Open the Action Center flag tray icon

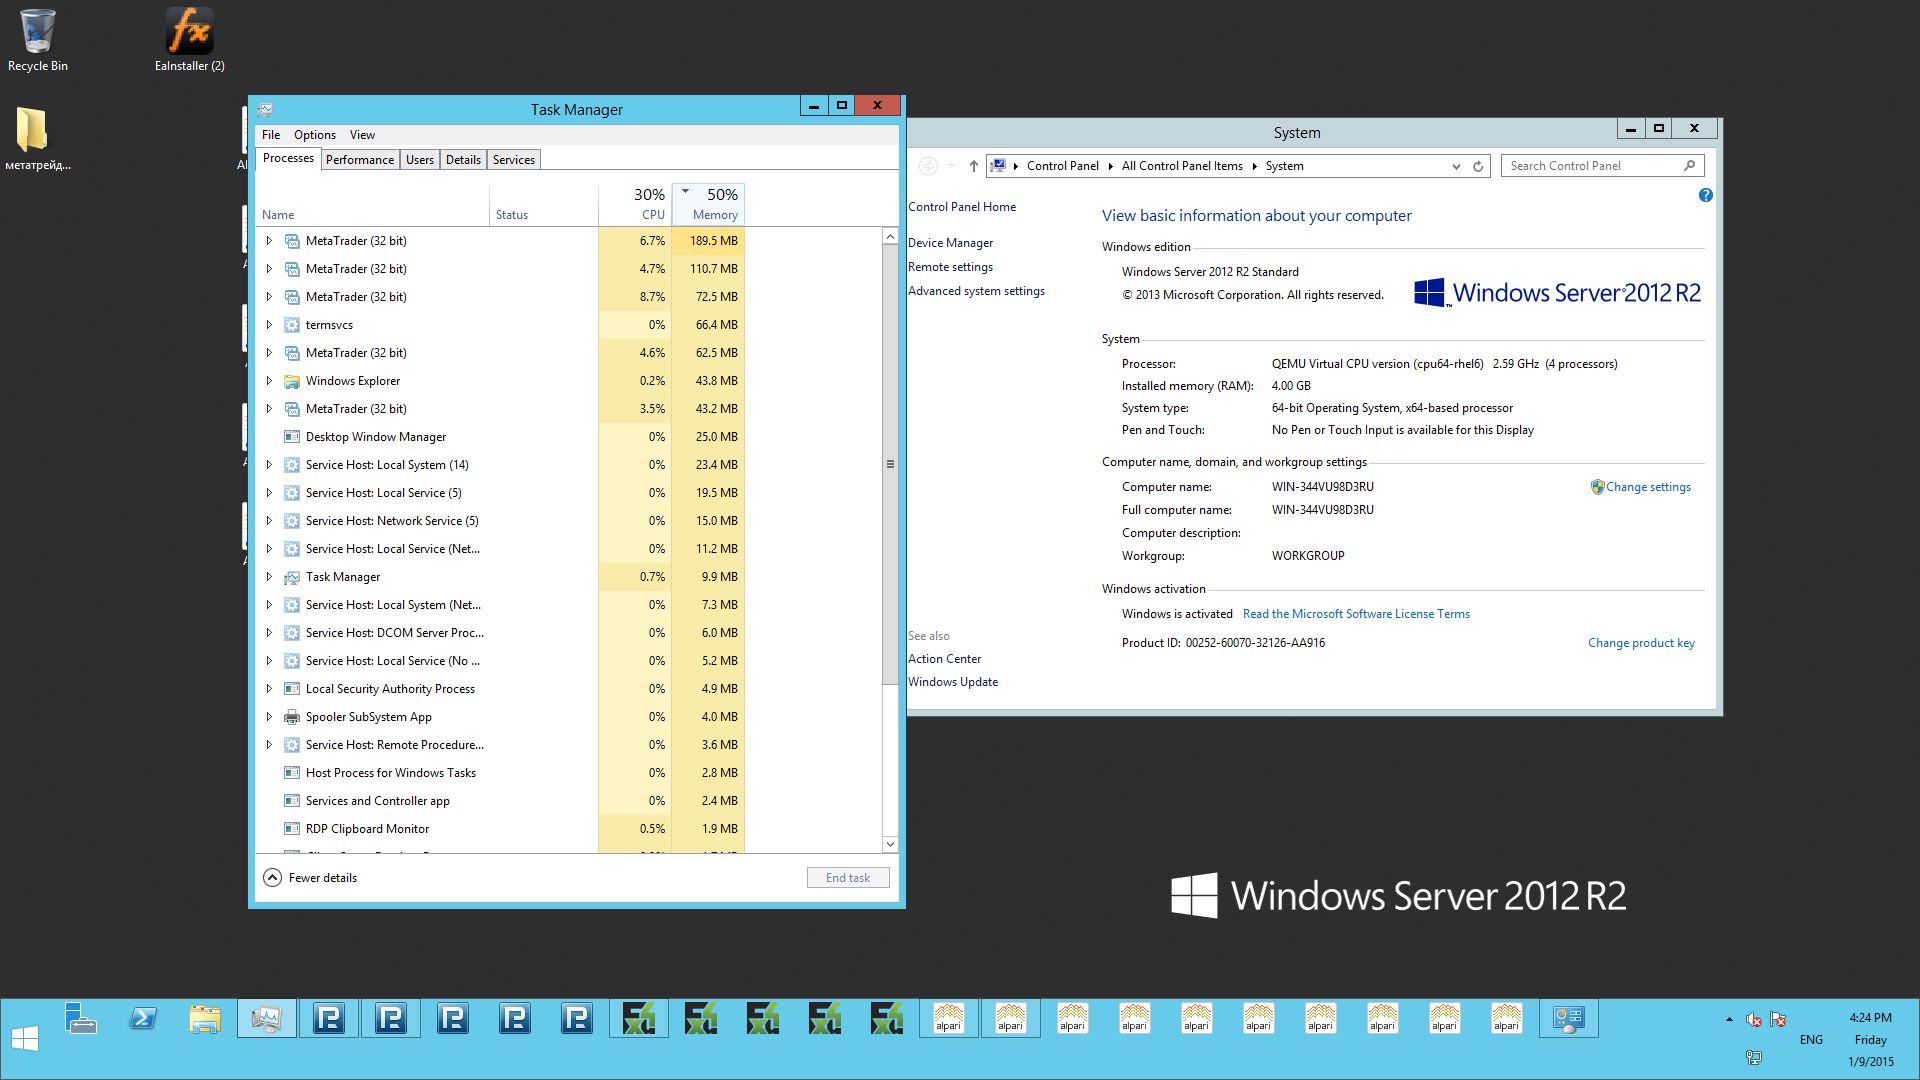tap(1778, 1020)
